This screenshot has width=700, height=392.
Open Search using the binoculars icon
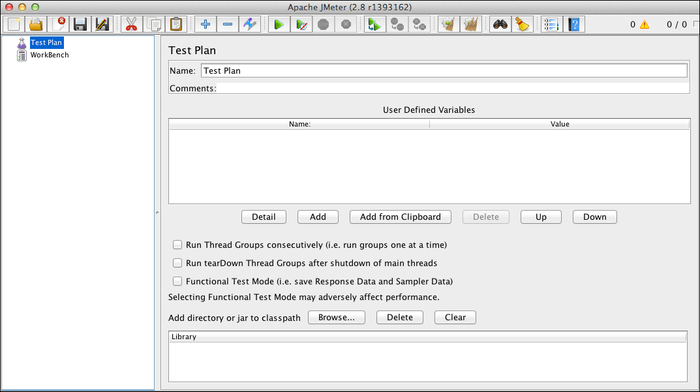coord(500,25)
